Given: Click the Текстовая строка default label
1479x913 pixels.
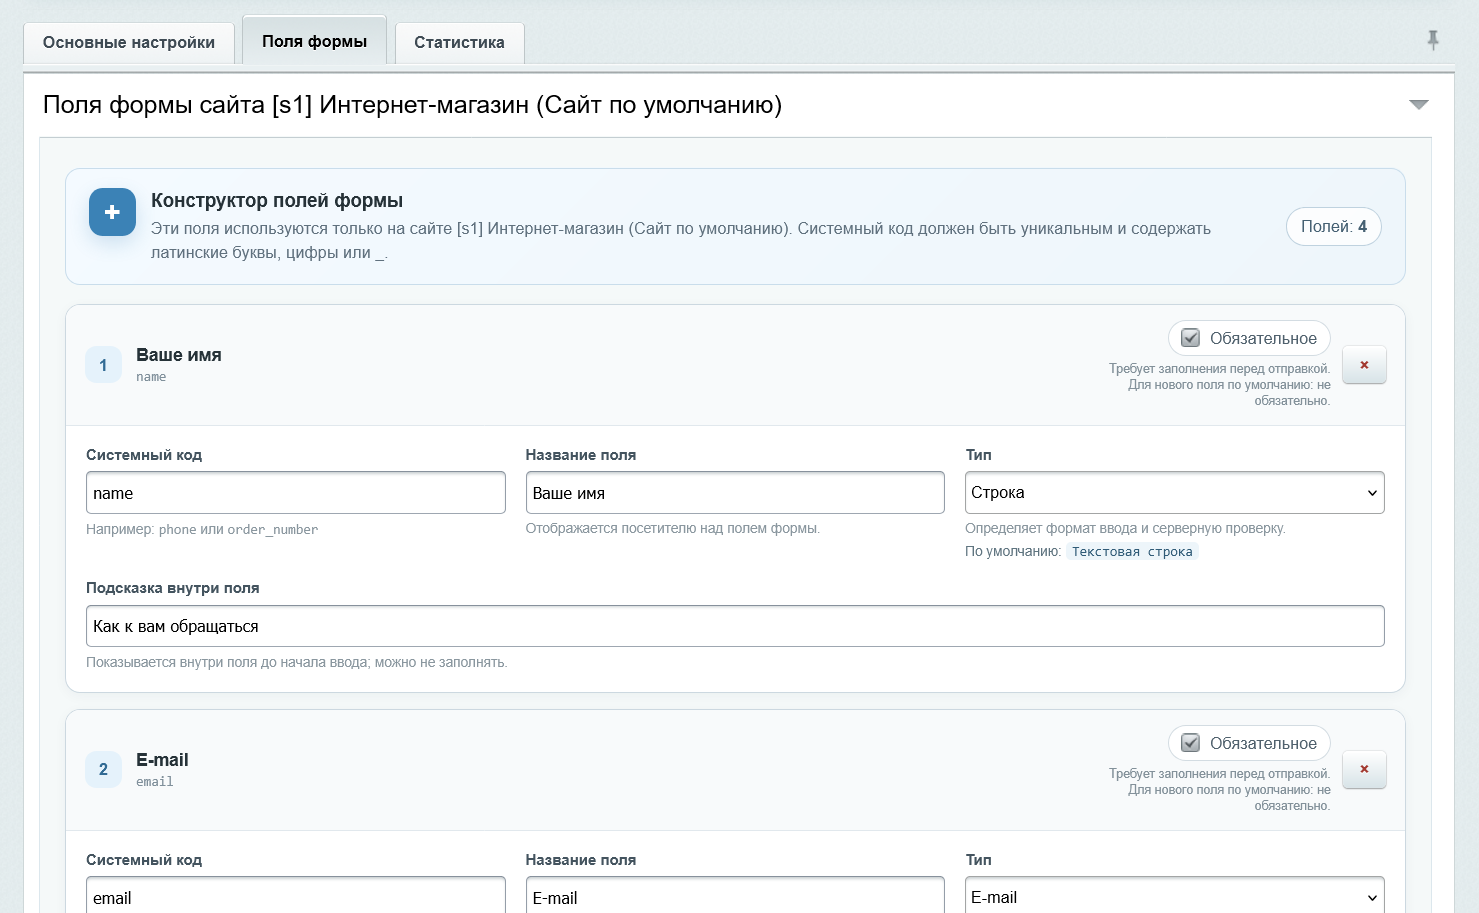Looking at the screenshot, I should (1132, 552).
